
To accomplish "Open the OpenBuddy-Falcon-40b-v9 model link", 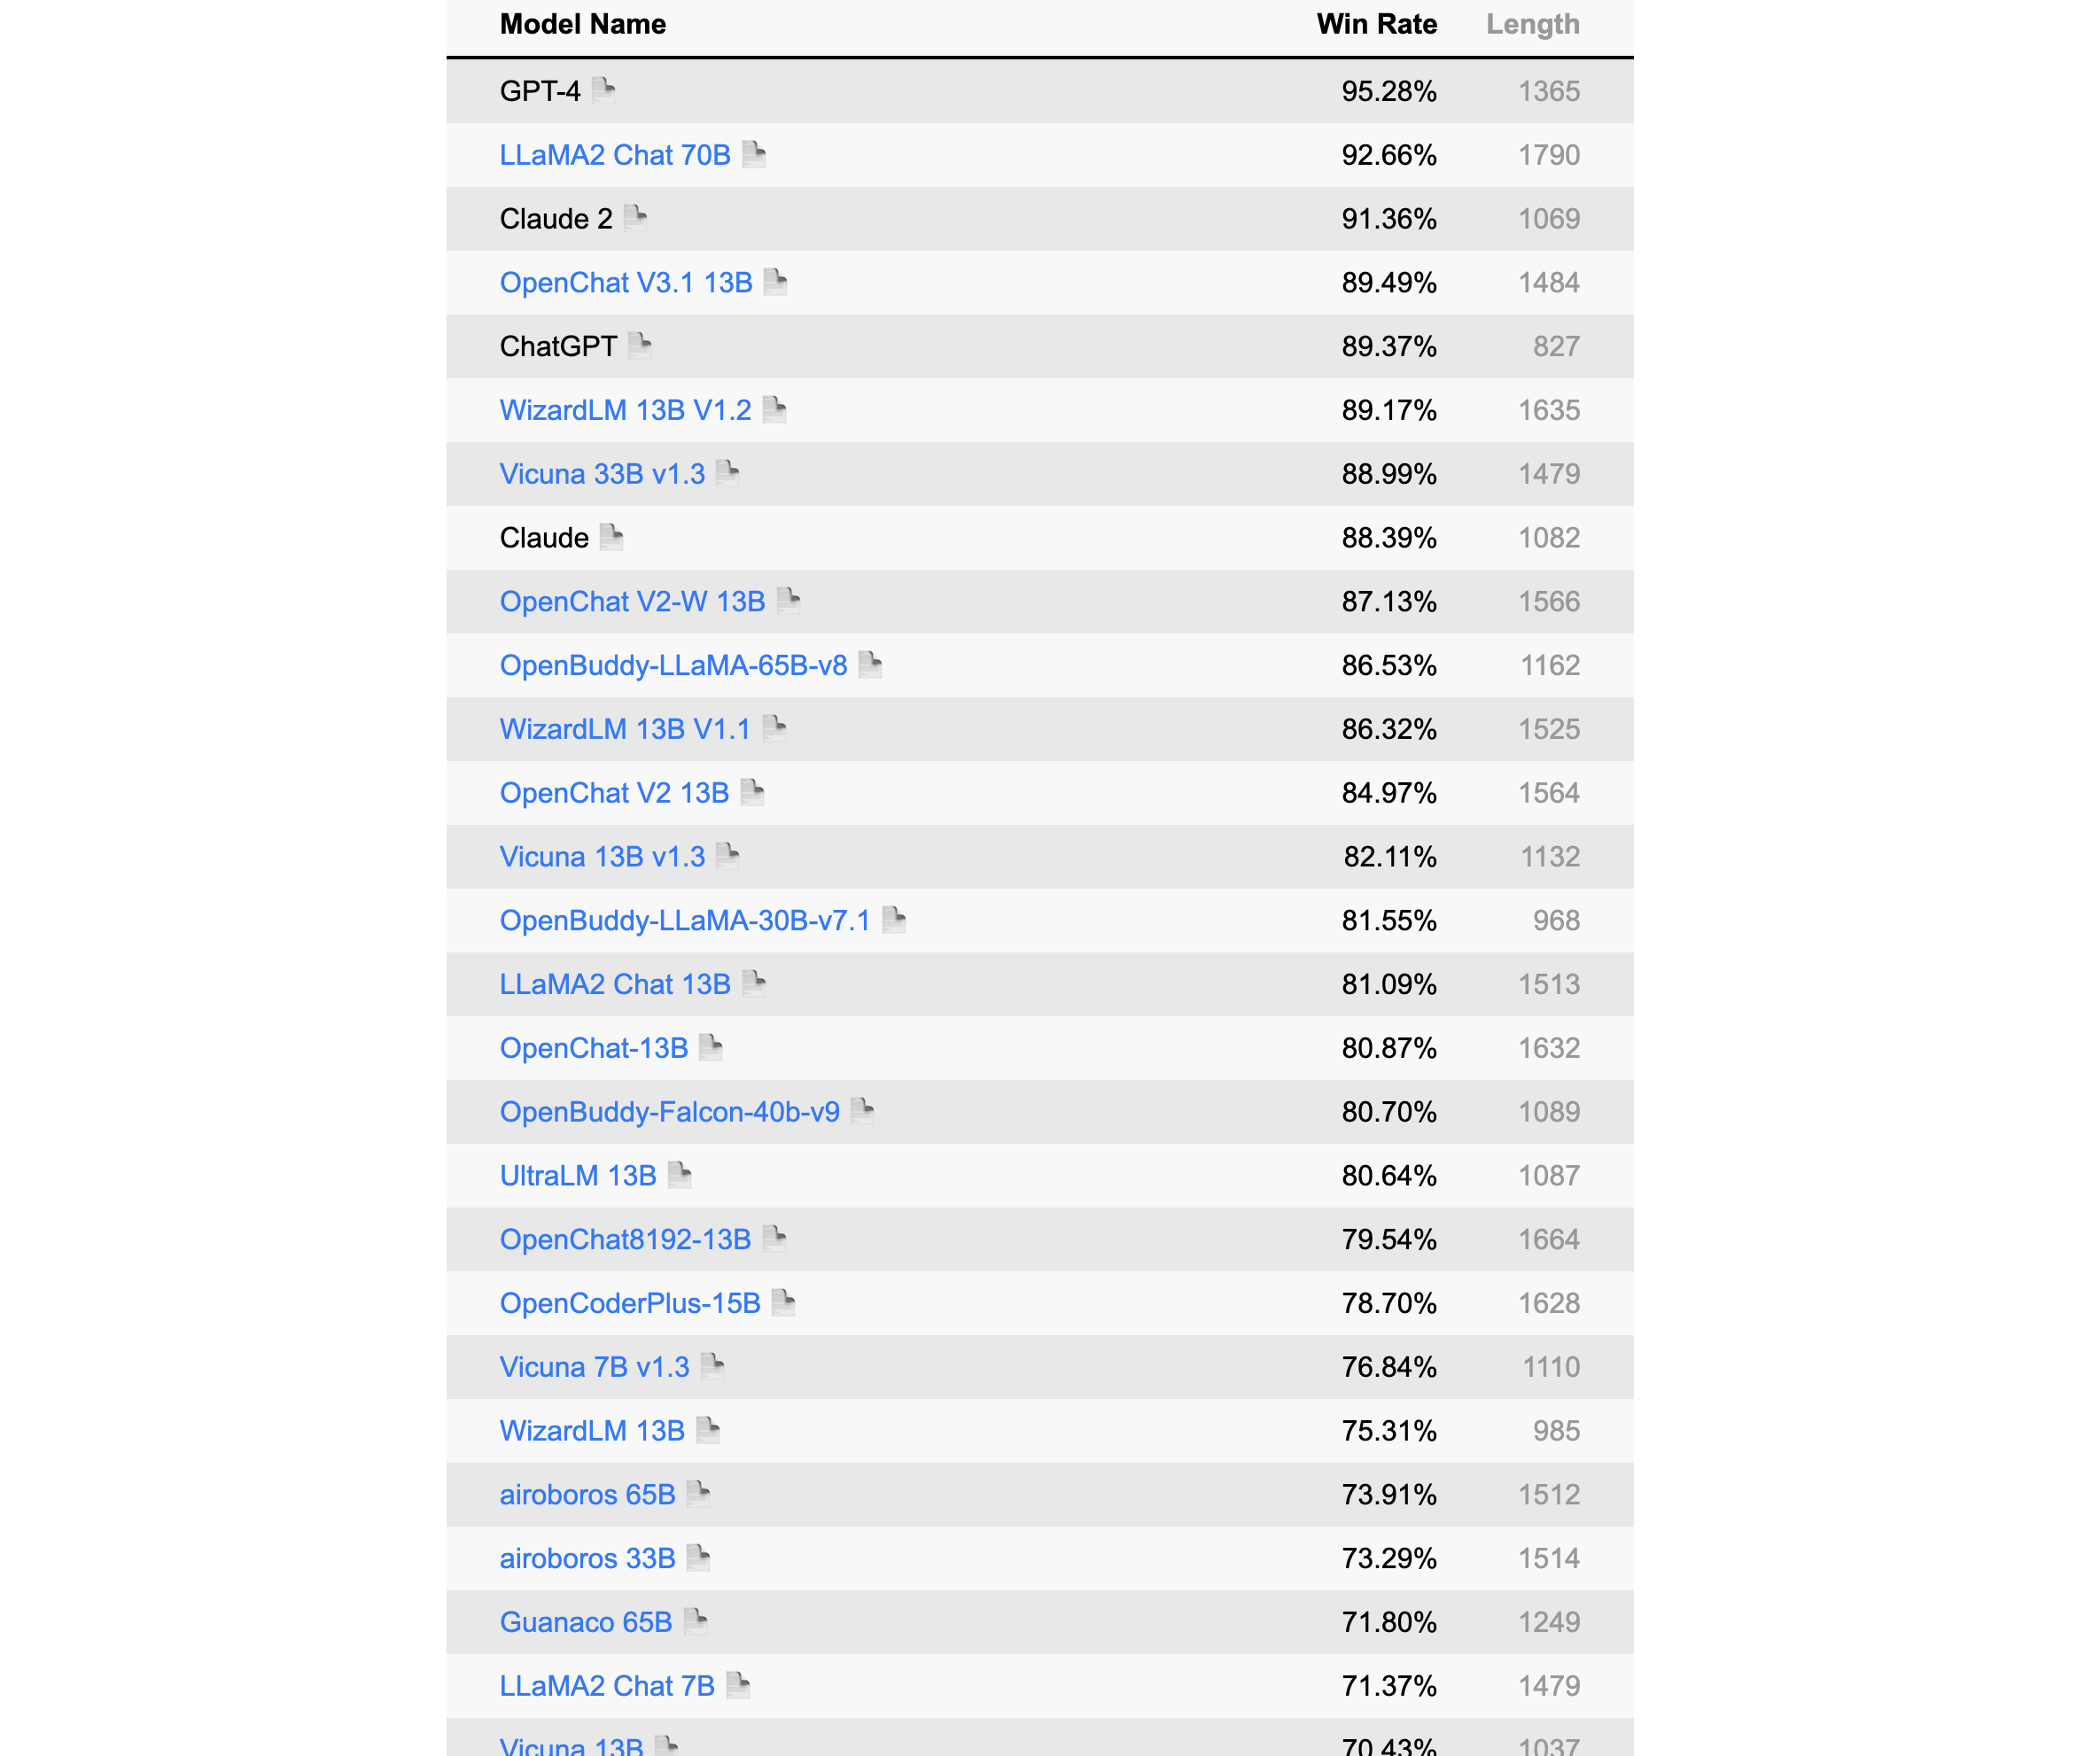I will pyautogui.click(x=669, y=1112).
